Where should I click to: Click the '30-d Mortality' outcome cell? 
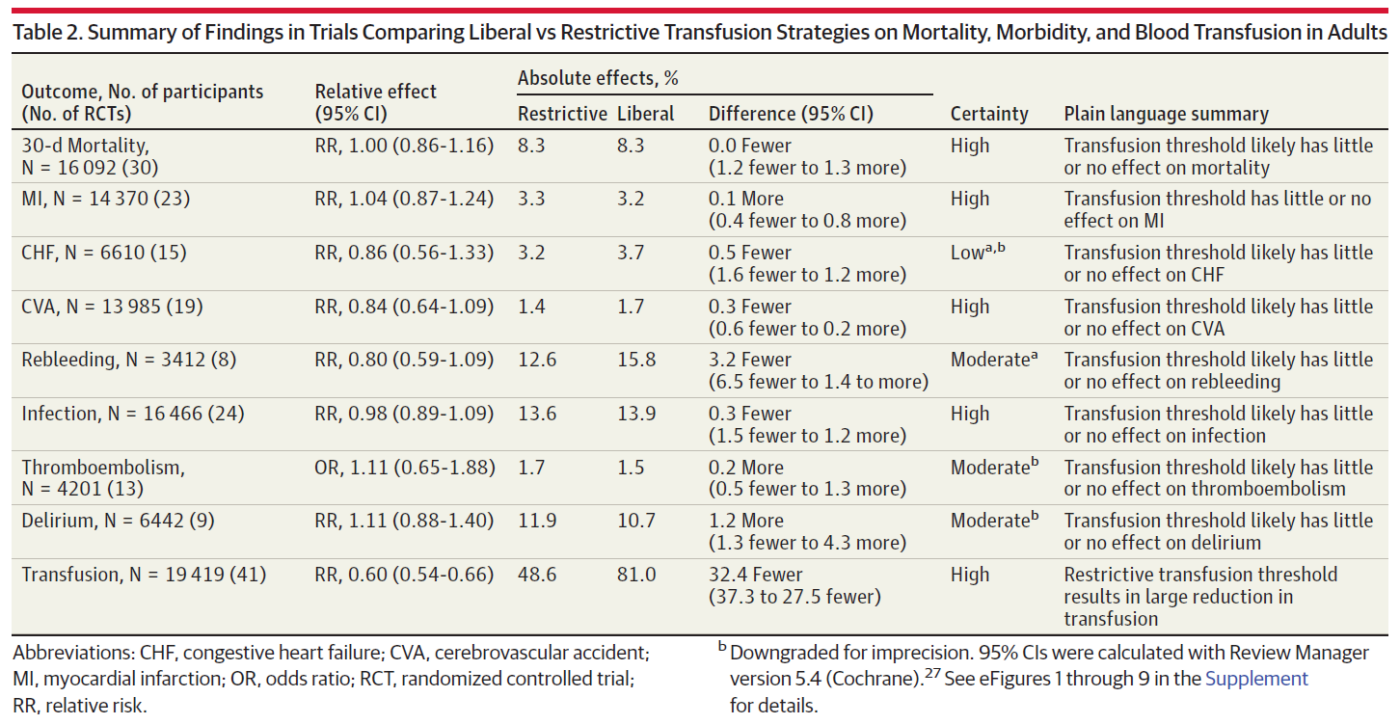86,146
